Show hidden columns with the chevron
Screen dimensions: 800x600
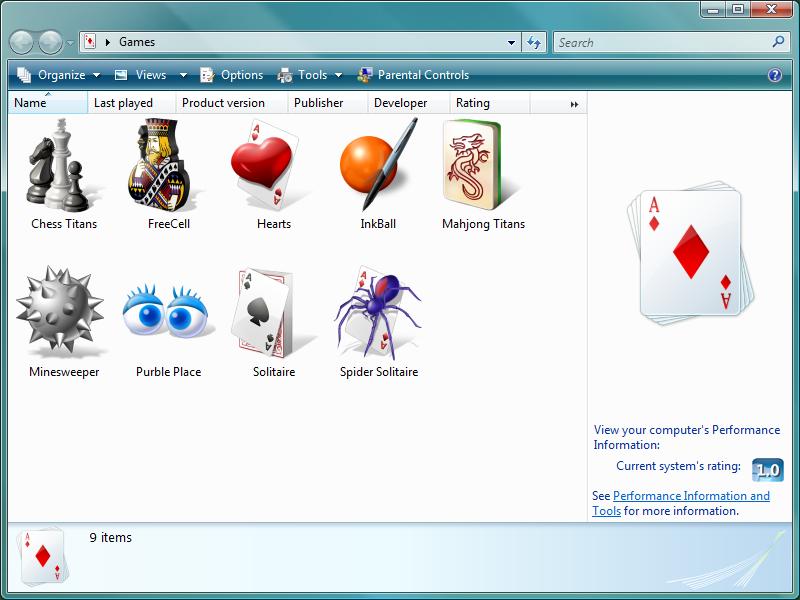[x=574, y=103]
